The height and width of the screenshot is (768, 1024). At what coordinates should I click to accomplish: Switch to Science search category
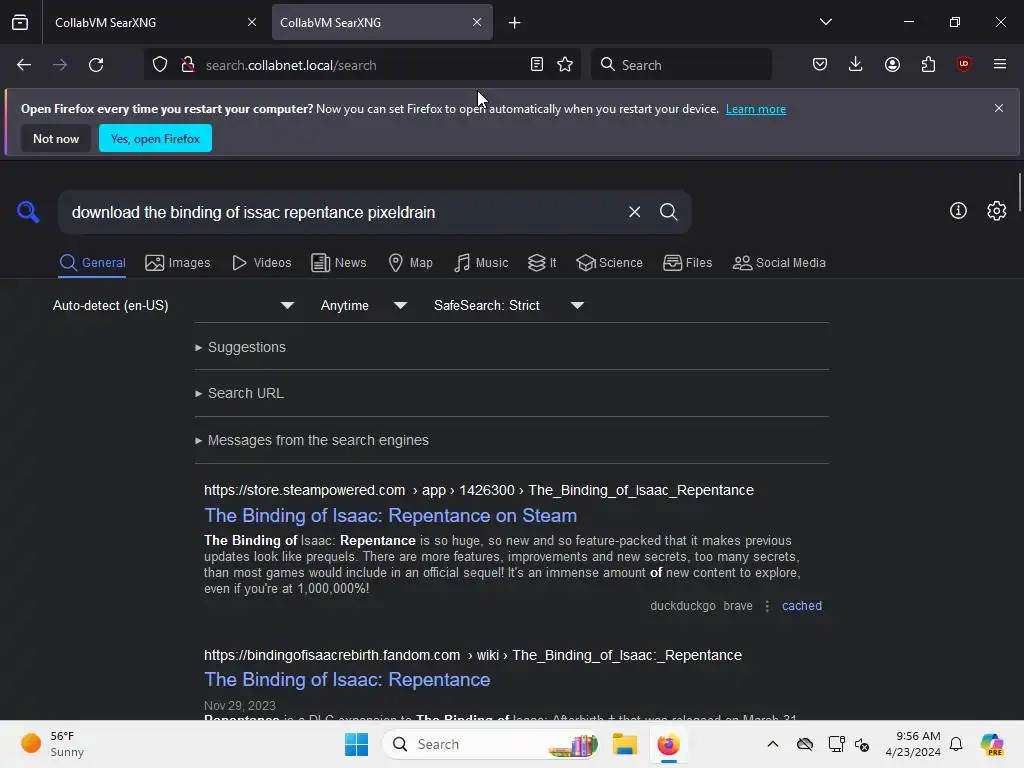pyautogui.click(x=609, y=263)
